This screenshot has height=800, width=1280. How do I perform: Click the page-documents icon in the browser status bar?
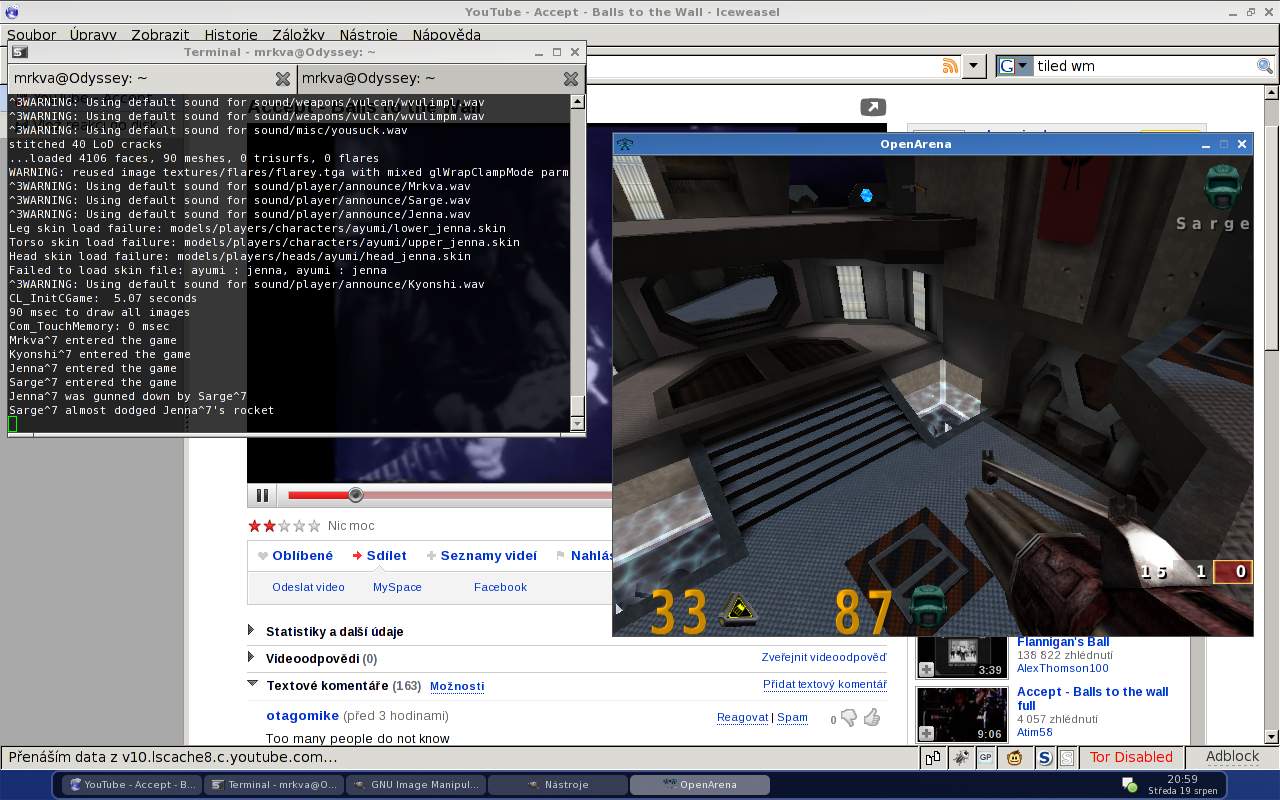[x=932, y=758]
